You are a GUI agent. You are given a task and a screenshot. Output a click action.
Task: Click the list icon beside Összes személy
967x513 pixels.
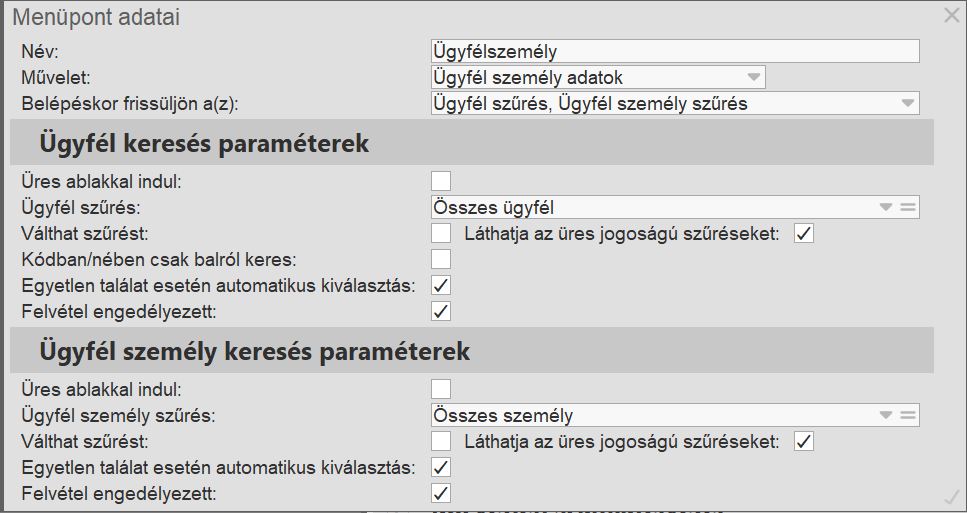pyautogui.click(x=907, y=415)
